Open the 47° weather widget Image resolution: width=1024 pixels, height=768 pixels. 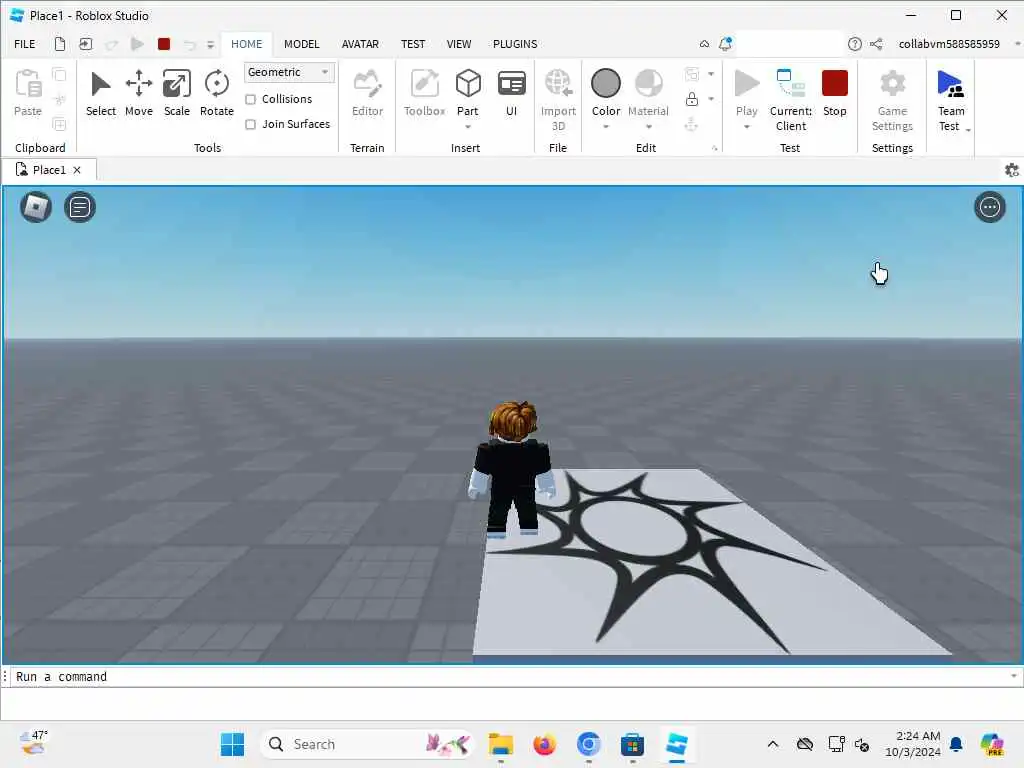pos(33,744)
